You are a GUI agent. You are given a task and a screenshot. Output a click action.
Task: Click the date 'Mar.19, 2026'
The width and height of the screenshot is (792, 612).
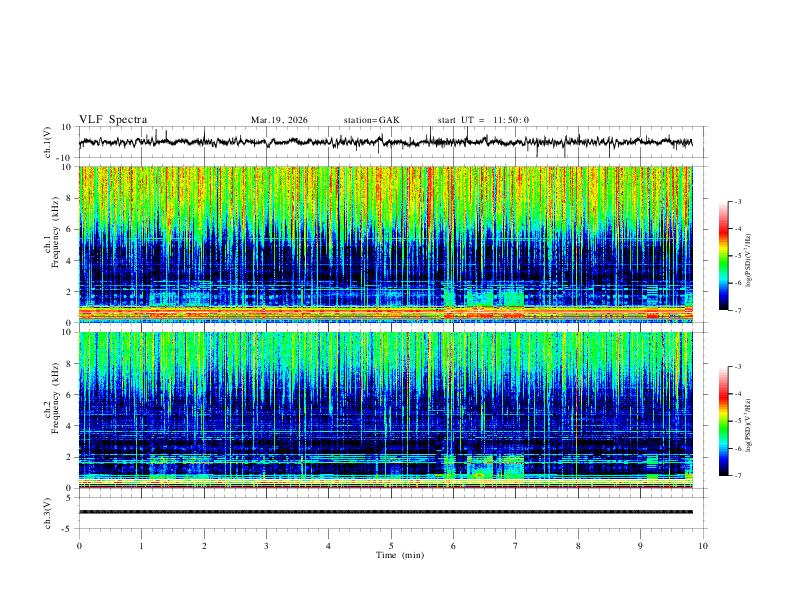[279, 120]
